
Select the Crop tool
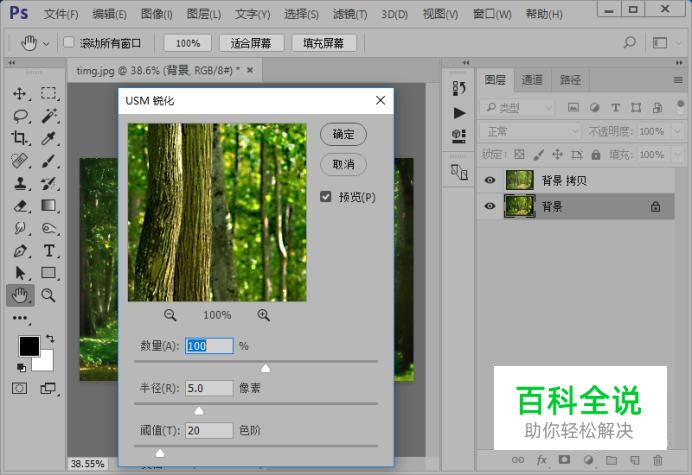[x=20, y=138]
